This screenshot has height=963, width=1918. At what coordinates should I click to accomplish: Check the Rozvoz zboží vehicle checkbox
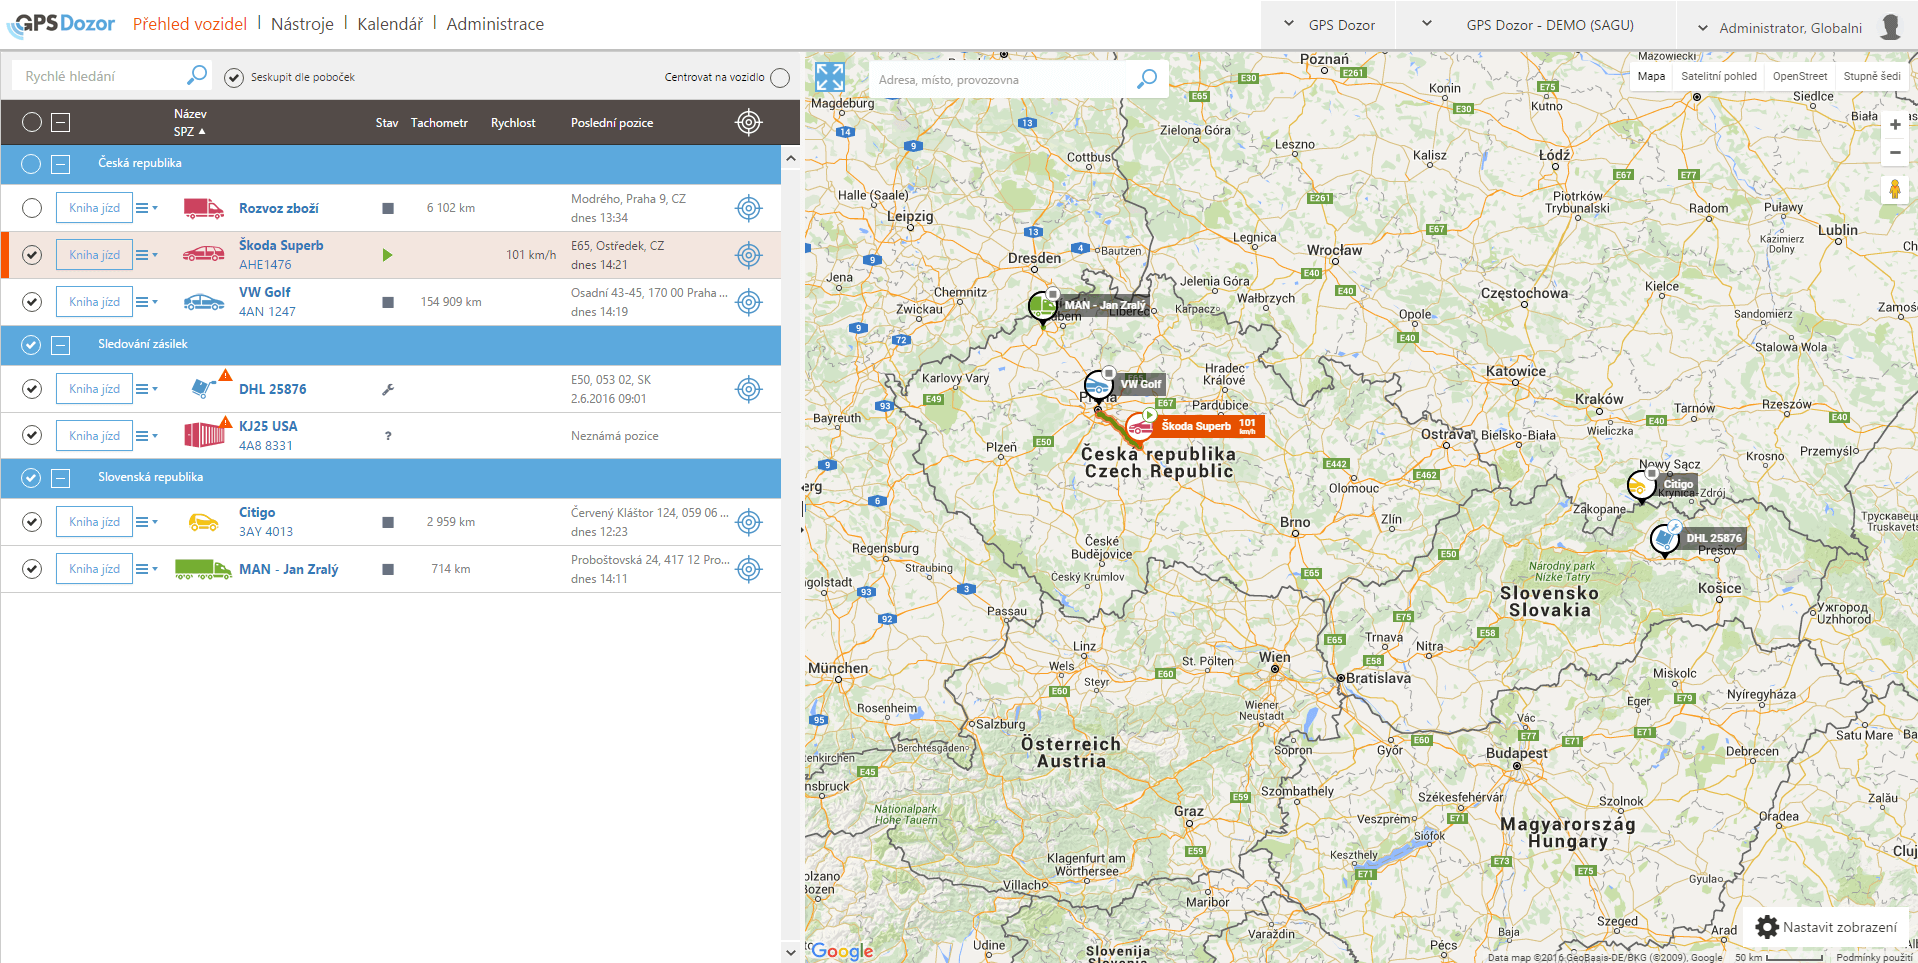coord(32,208)
